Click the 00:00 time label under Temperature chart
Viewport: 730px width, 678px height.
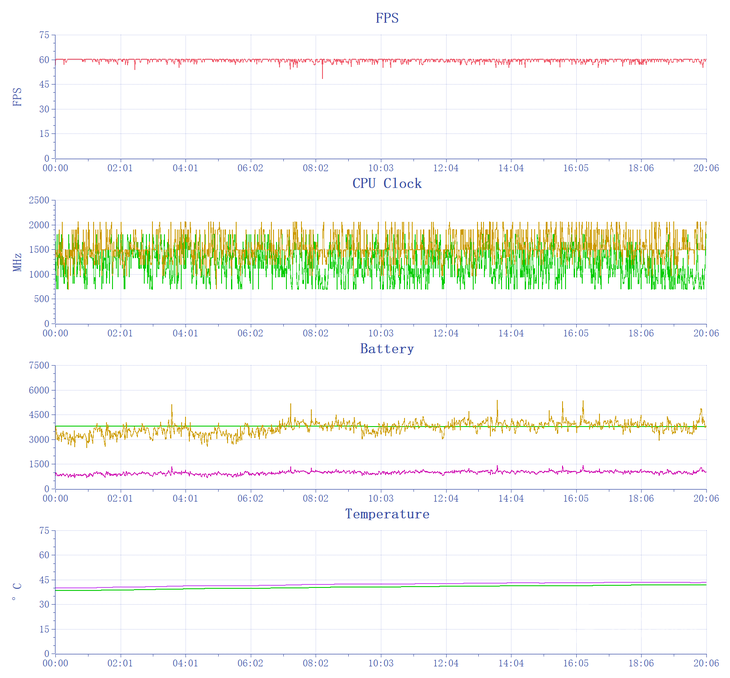pyautogui.click(x=55, y=663)
